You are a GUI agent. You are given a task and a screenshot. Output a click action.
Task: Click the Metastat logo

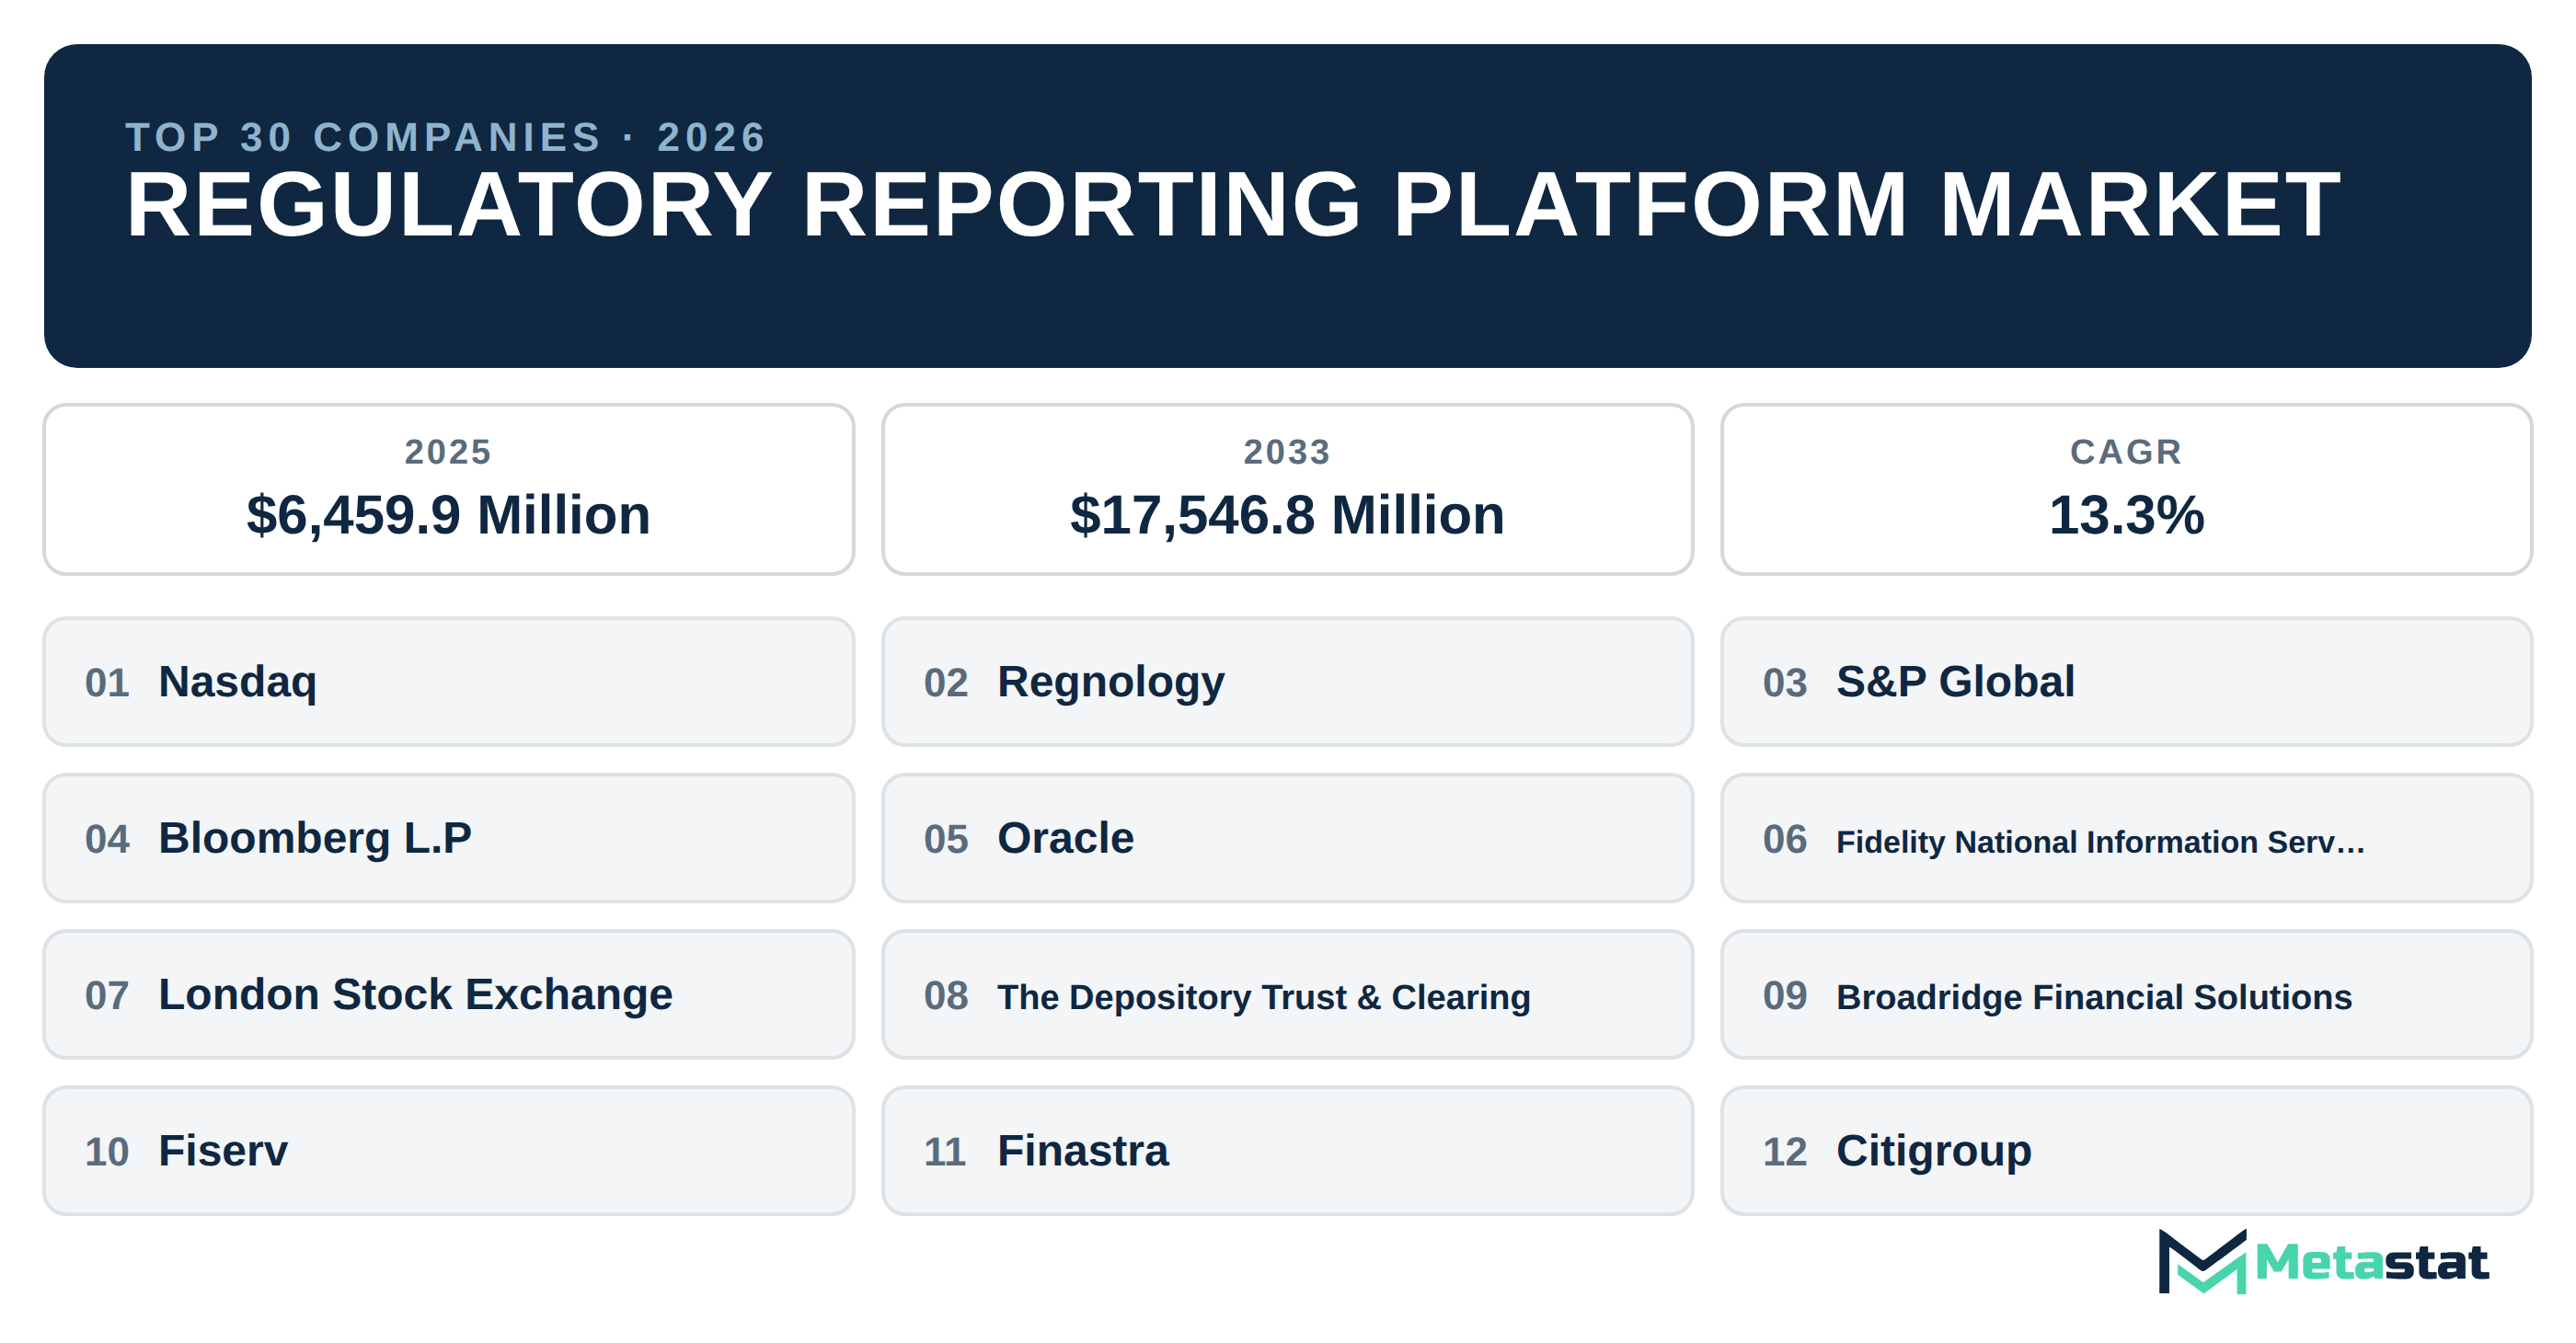coord(2322,1261)
